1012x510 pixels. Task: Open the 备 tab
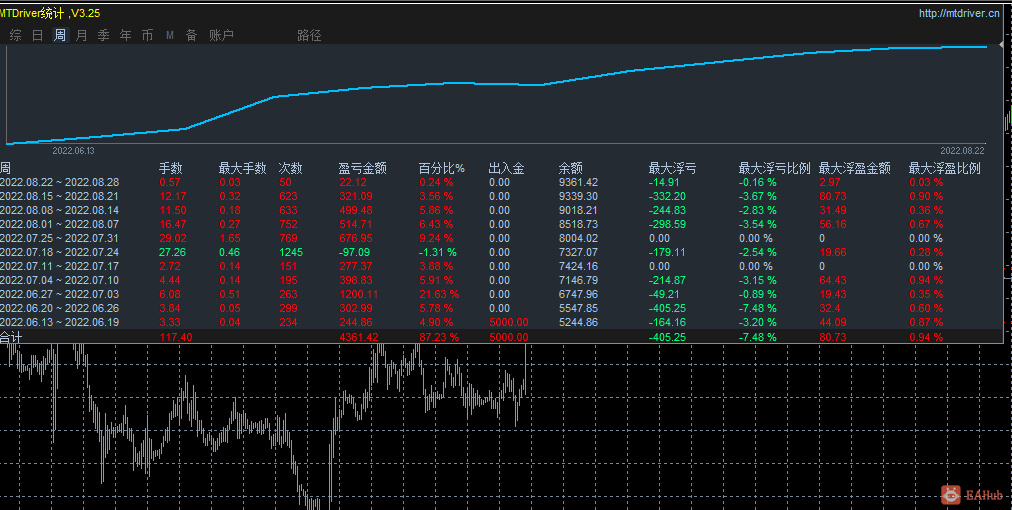point(192,36)
